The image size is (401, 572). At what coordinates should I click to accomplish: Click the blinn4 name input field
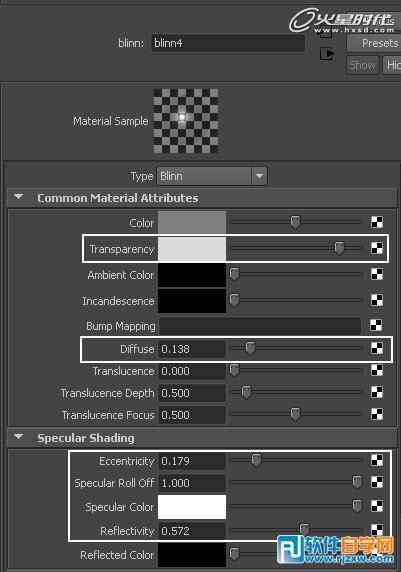(228, 43)
